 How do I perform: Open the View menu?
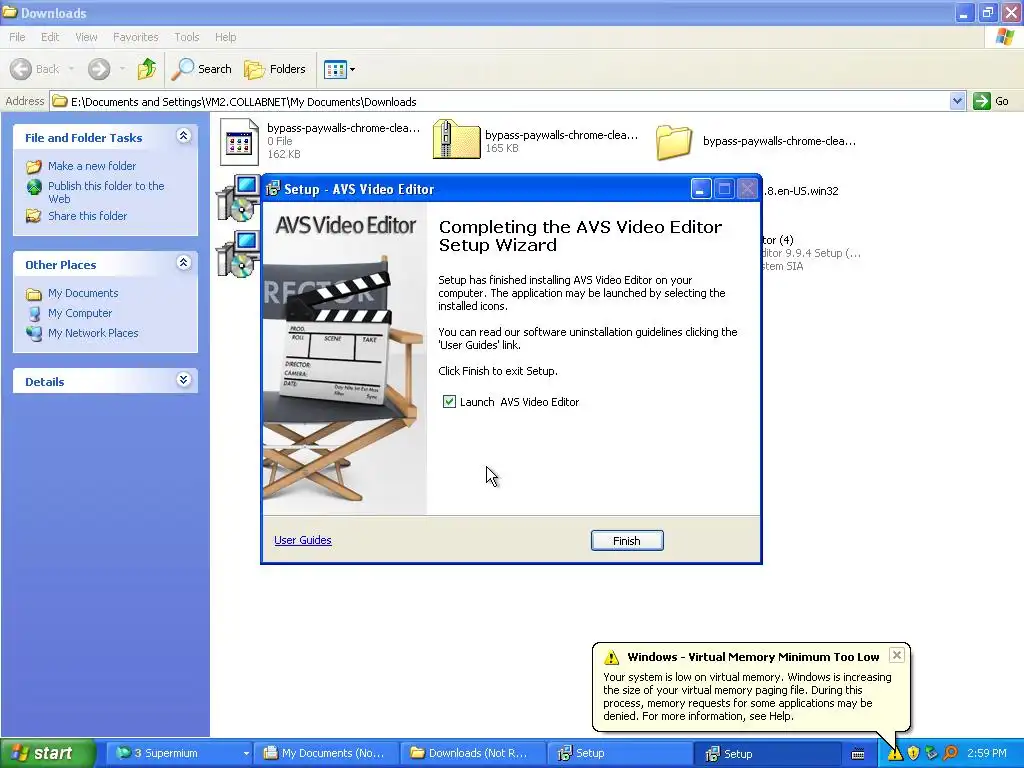(86, 37)
